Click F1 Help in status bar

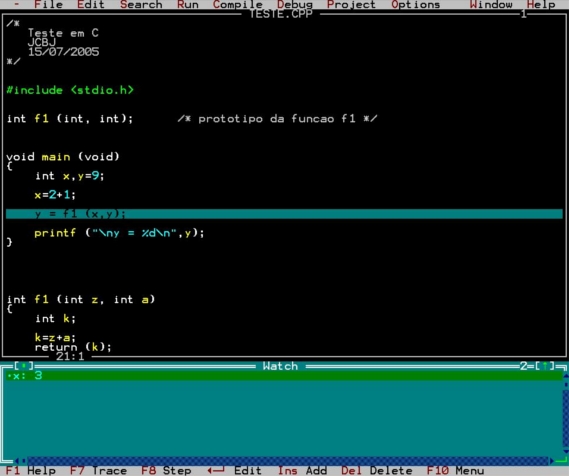(x=31, y=471)
